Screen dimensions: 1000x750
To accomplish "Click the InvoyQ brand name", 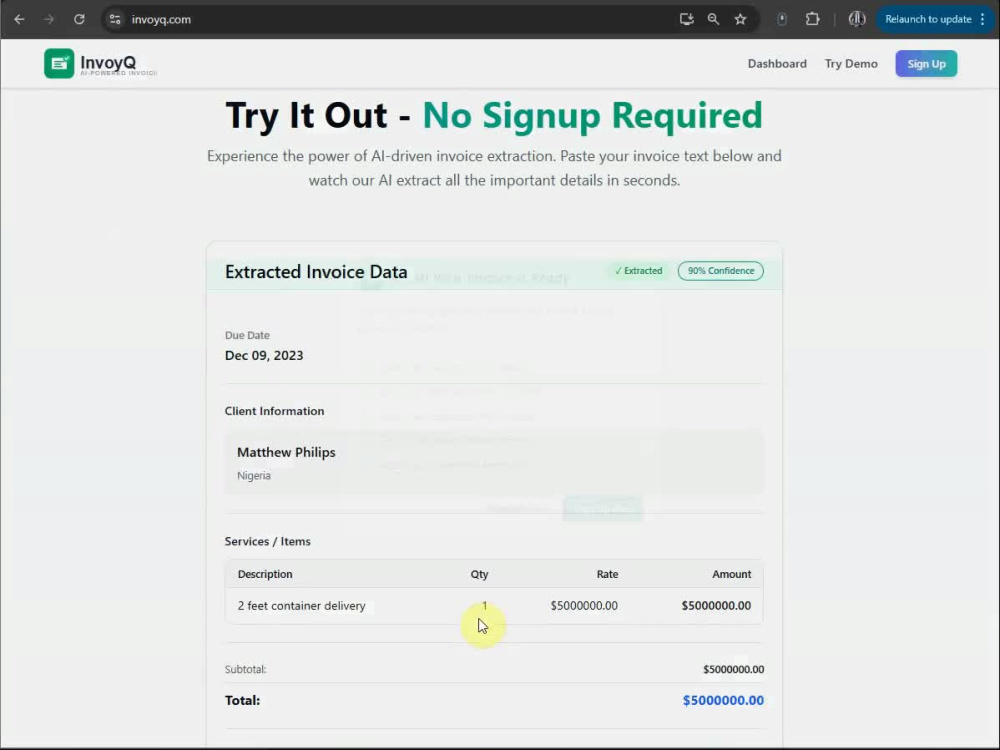I will [108, 62].
